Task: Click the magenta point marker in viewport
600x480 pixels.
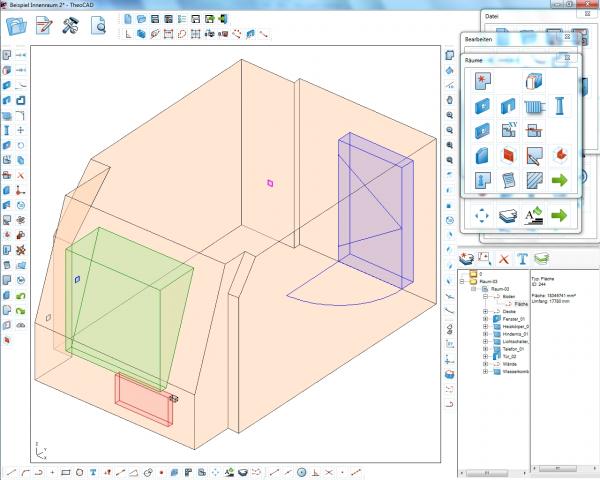Action: point(270,183)
